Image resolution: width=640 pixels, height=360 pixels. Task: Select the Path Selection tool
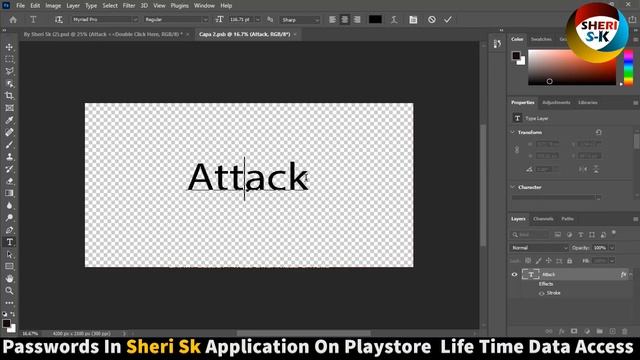(x=9, y=254)
